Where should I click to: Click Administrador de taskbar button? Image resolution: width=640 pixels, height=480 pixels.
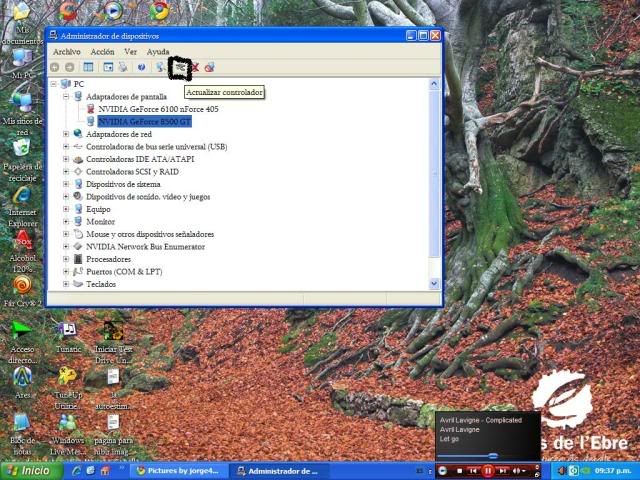tap(277, 471)
